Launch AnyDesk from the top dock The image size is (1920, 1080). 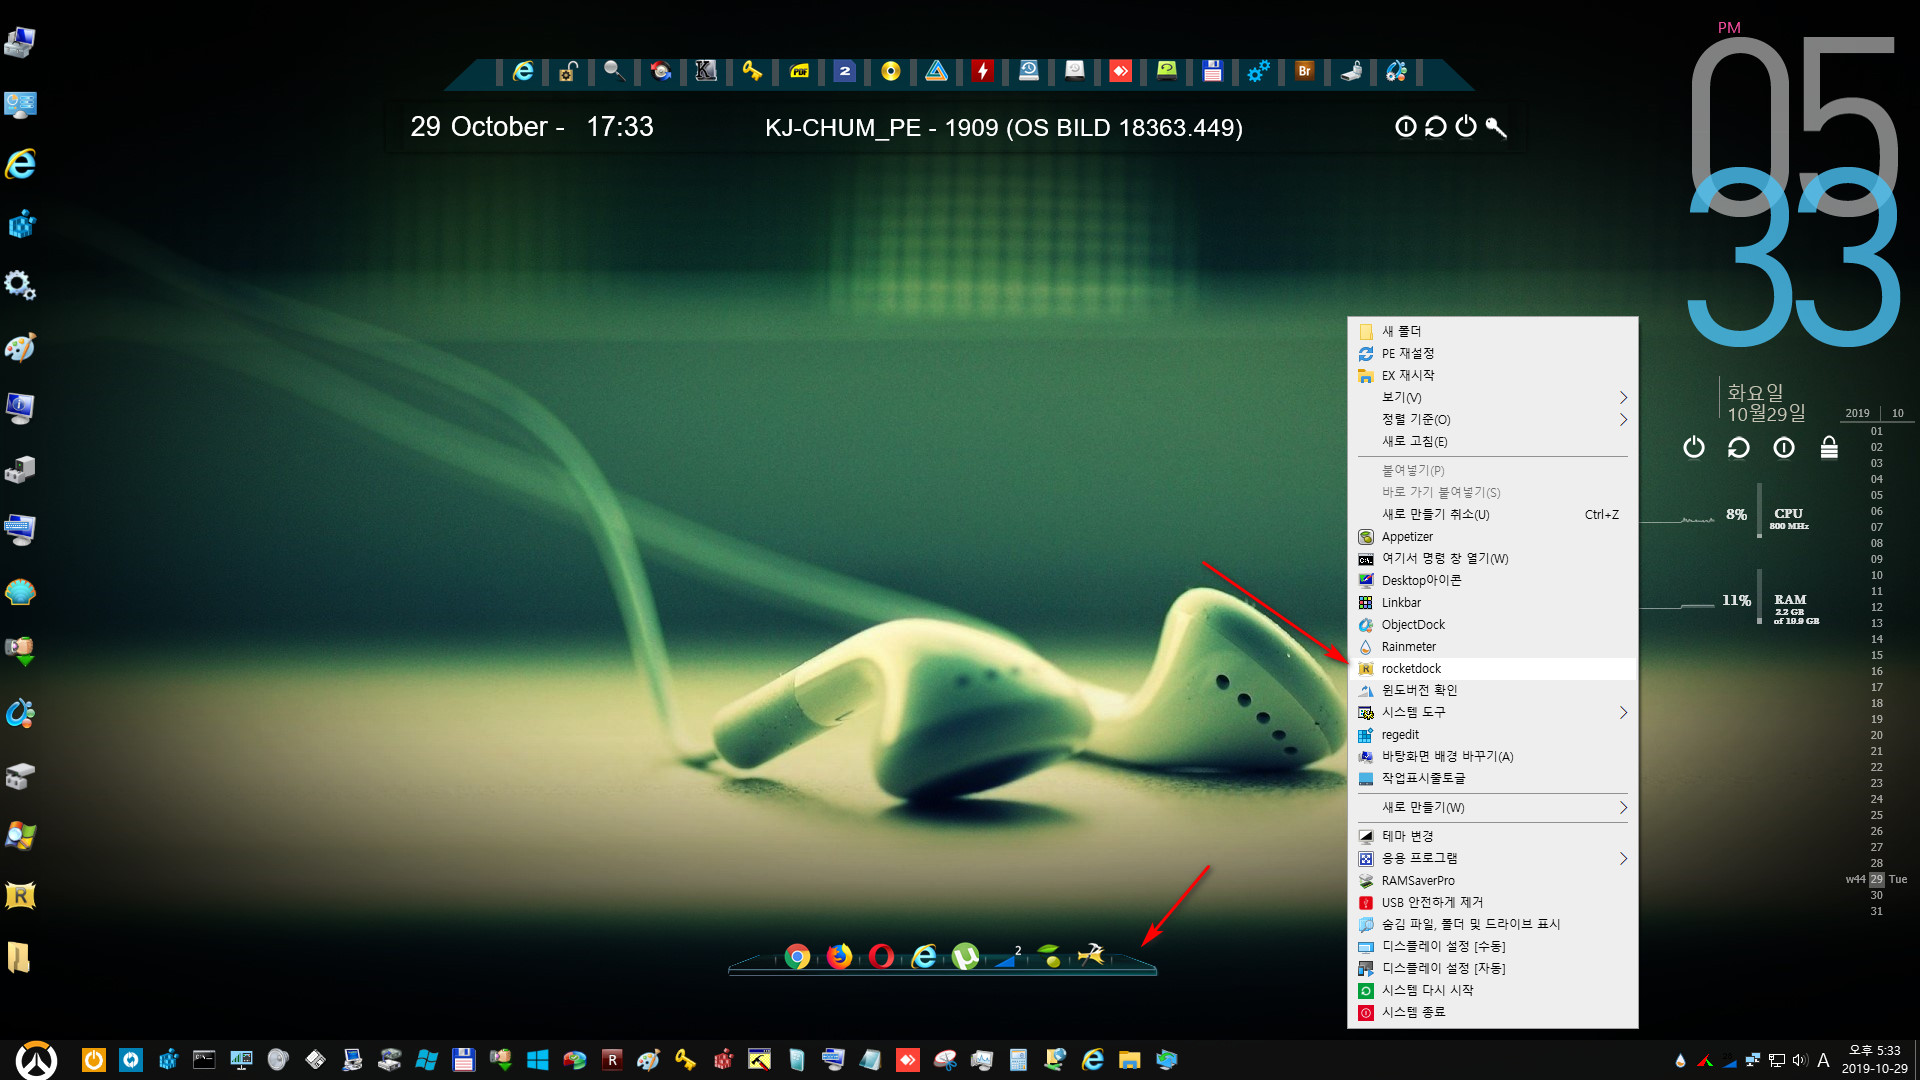click(1121, 71)
